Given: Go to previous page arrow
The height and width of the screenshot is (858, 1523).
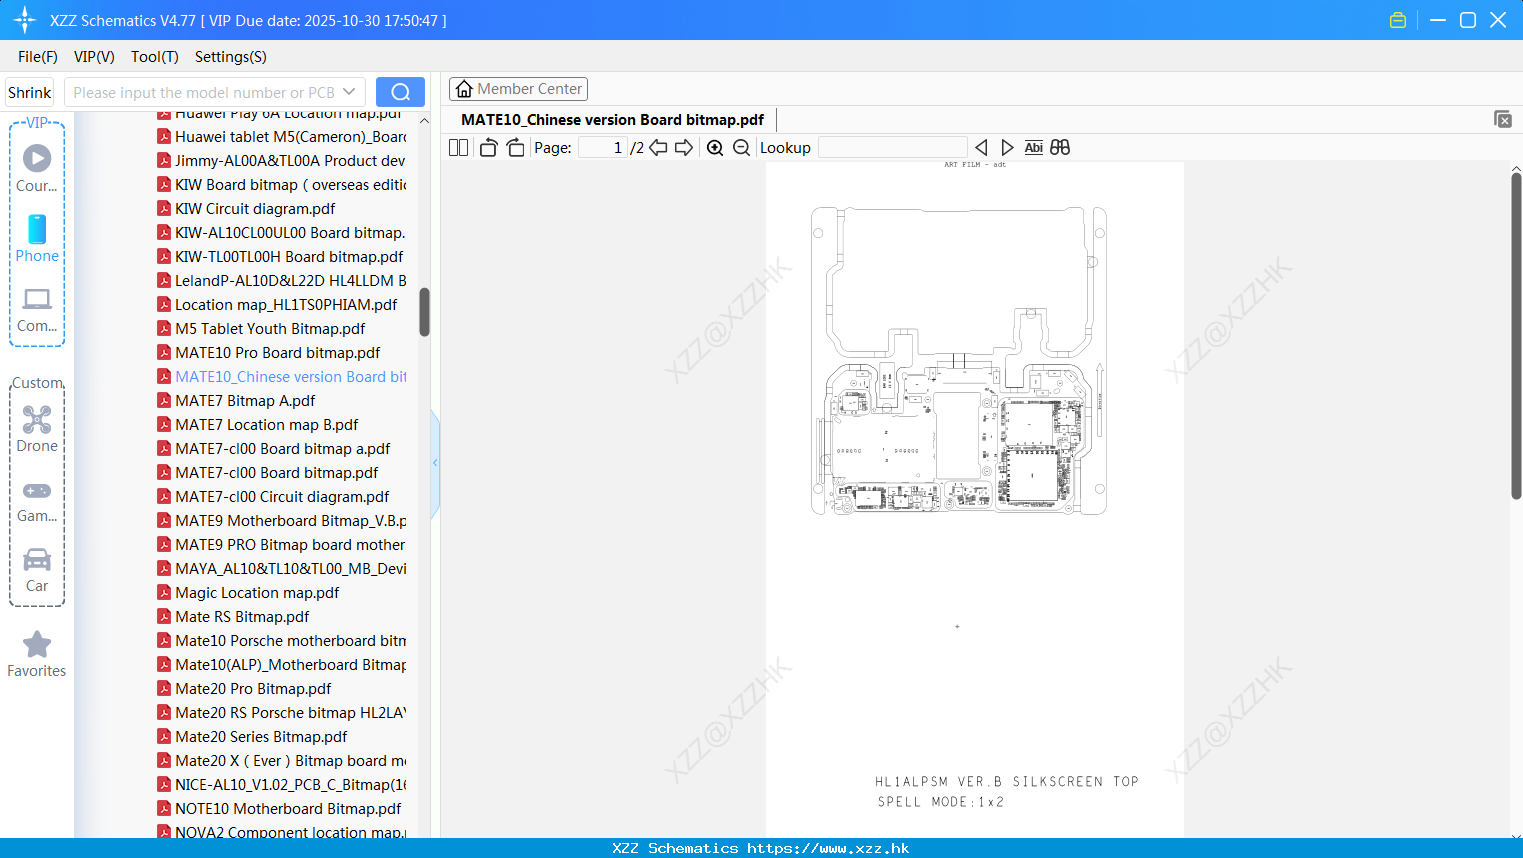Looking at the screenshot, I should tap(658, 147).
